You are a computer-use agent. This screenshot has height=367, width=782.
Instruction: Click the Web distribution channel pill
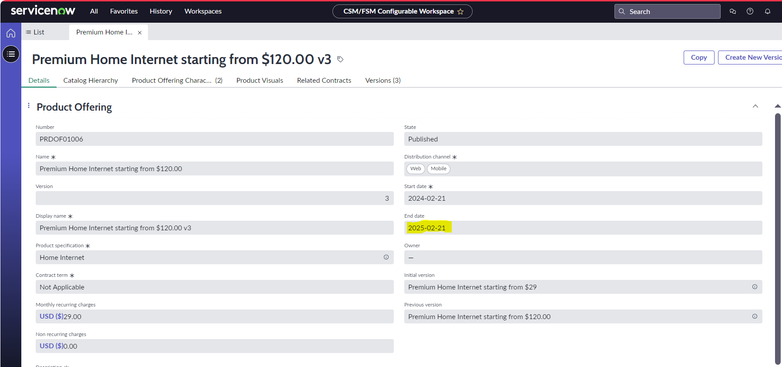coord(415,169)
